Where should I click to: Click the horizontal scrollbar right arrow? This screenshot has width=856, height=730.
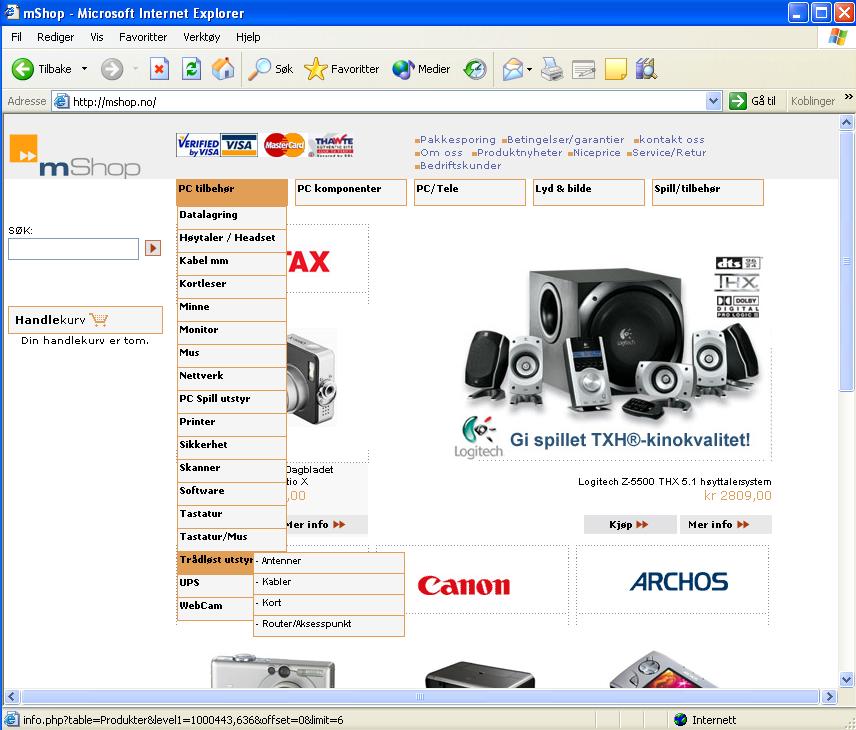(830, 697)
